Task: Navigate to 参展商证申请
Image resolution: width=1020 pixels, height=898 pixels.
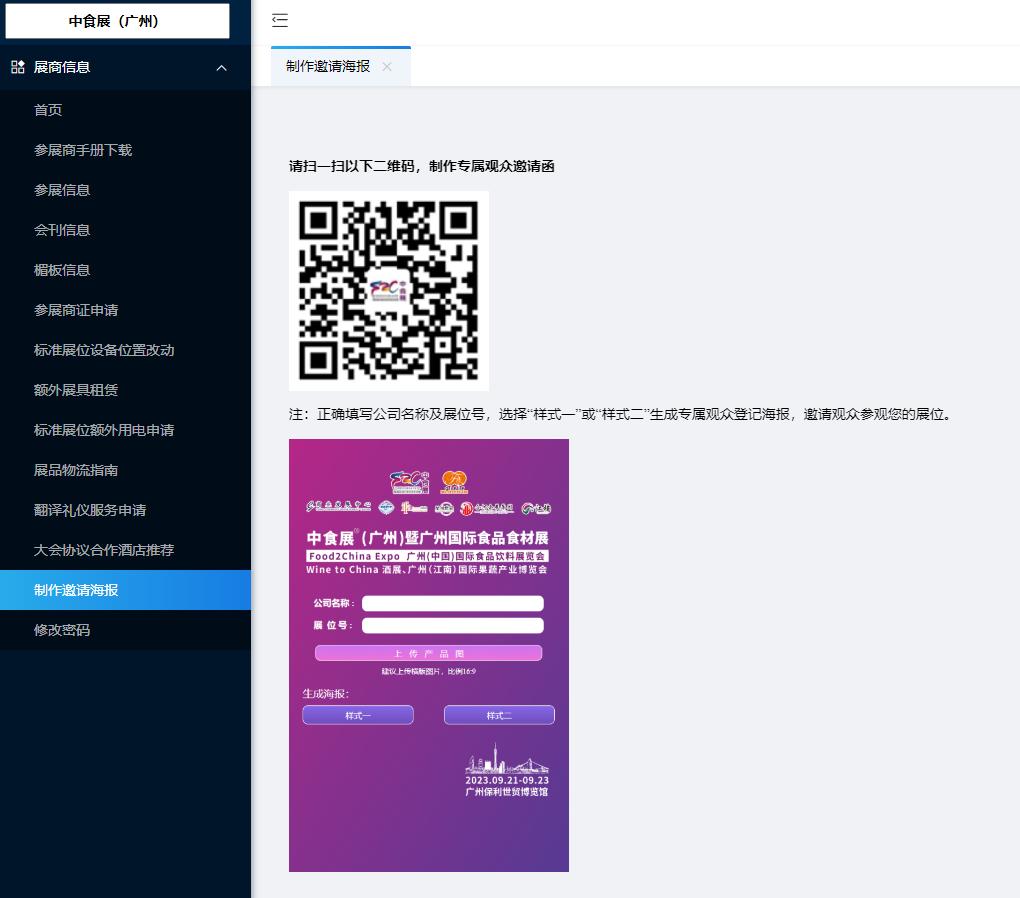Action: [76, 310]
